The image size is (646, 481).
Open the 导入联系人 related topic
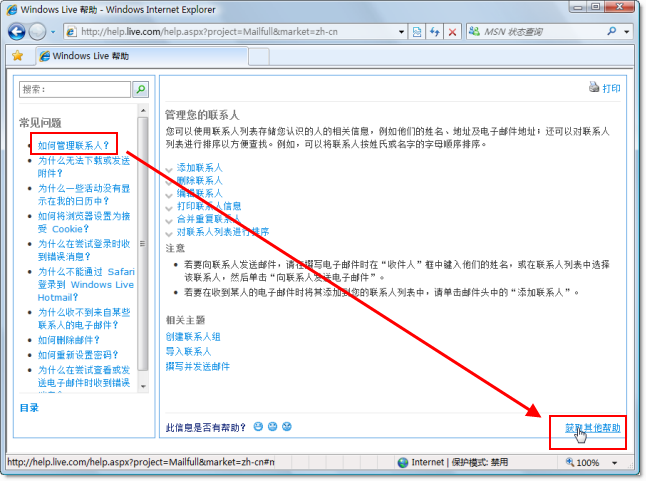pos(188,352)
